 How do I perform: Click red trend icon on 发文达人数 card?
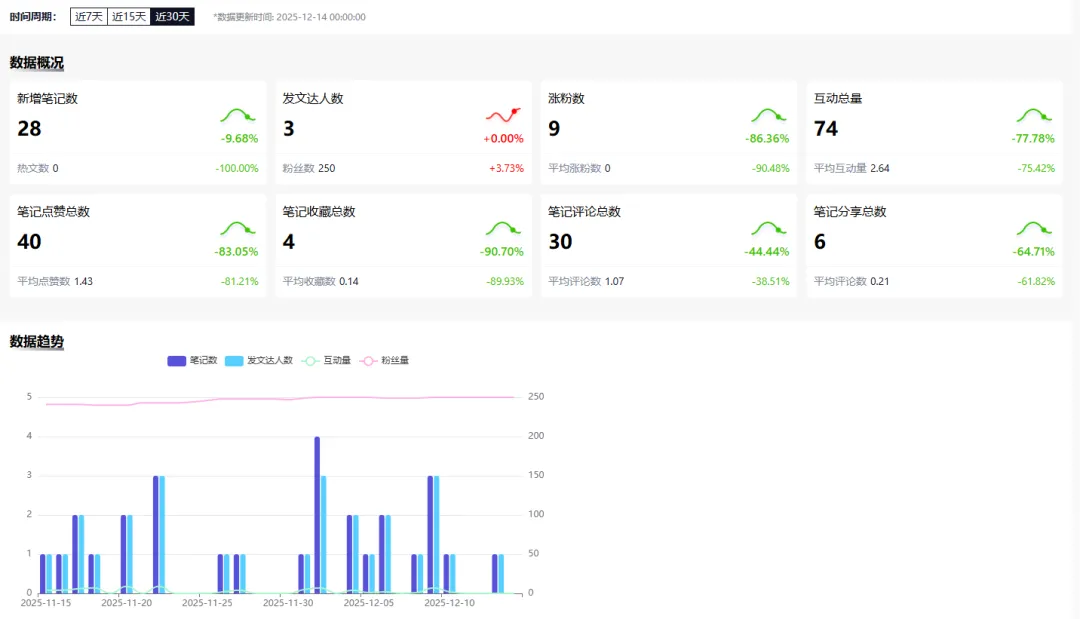503,116
